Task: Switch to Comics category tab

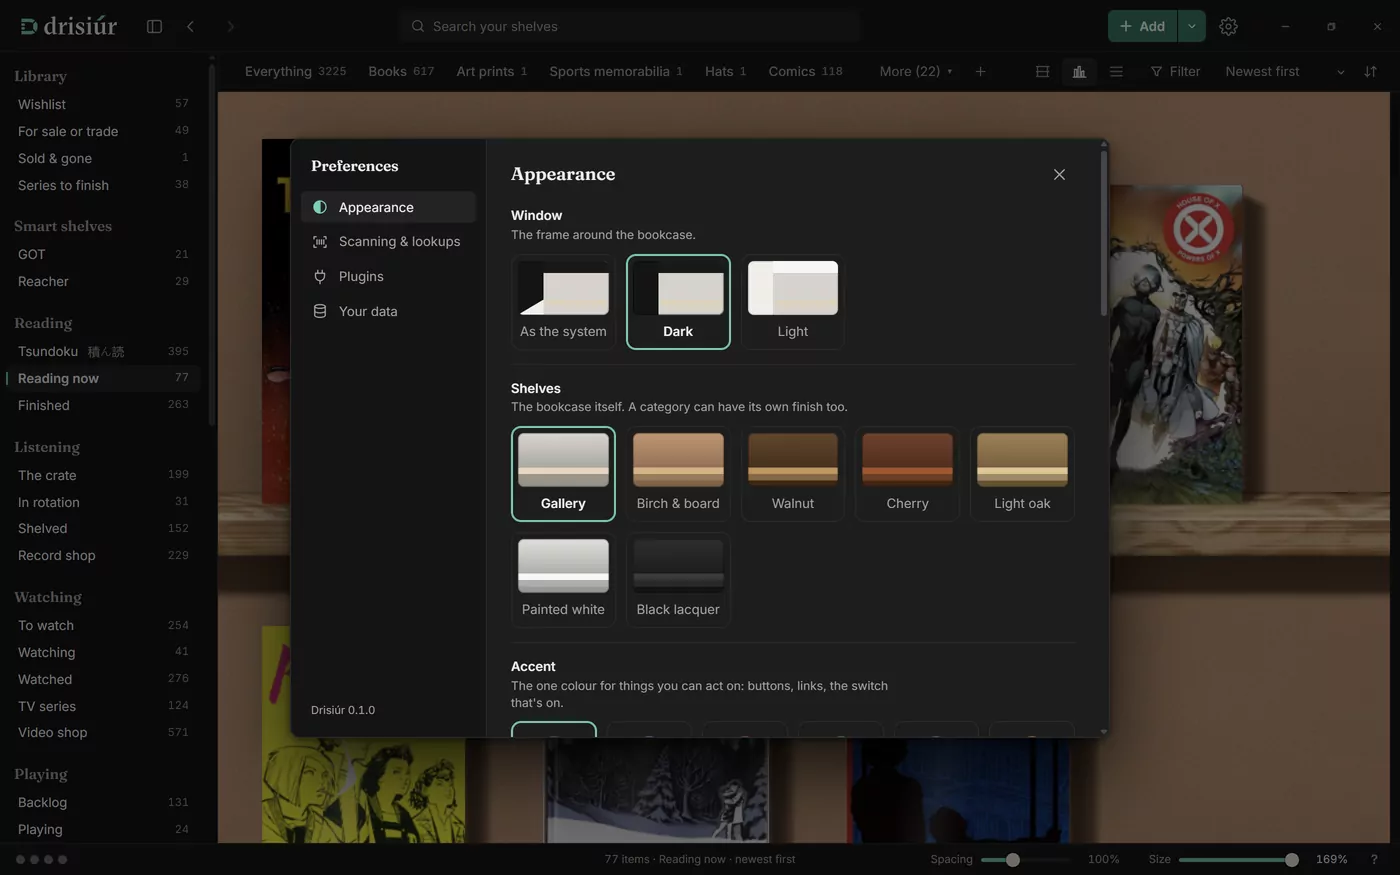Action: pyautogui.click(x=805, y=71)
